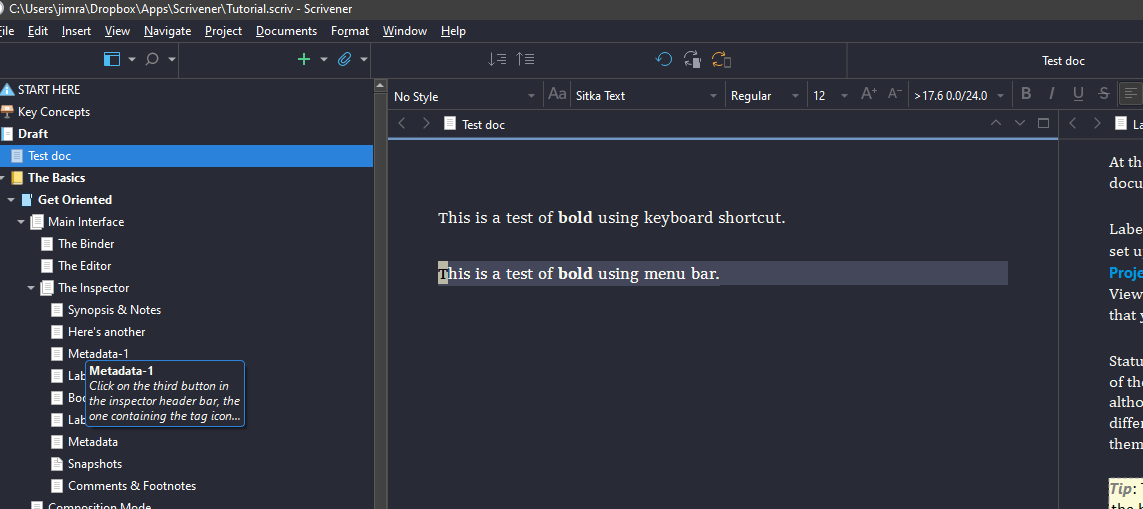Click the magnifier Search icon
The image size is (1143, 509).
[152, 59]
